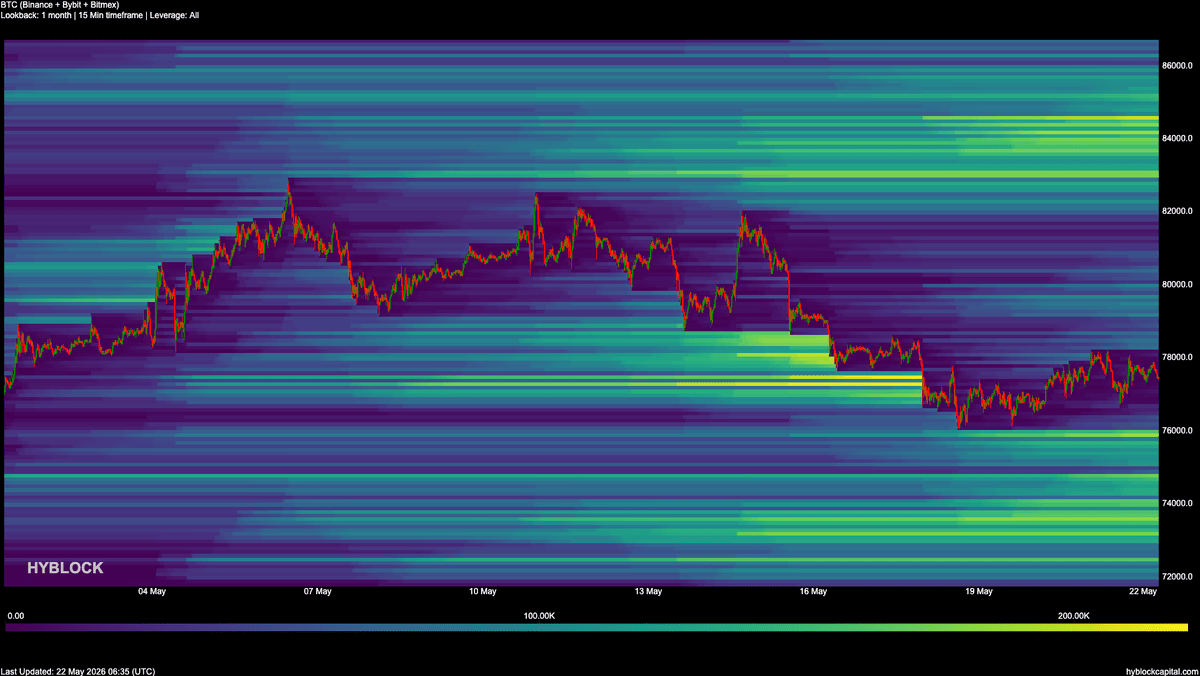The width and height of the screenshot is (1200, 676).
Task: Select the 78000.0 price level label
Action: [x=1178, y=357]
